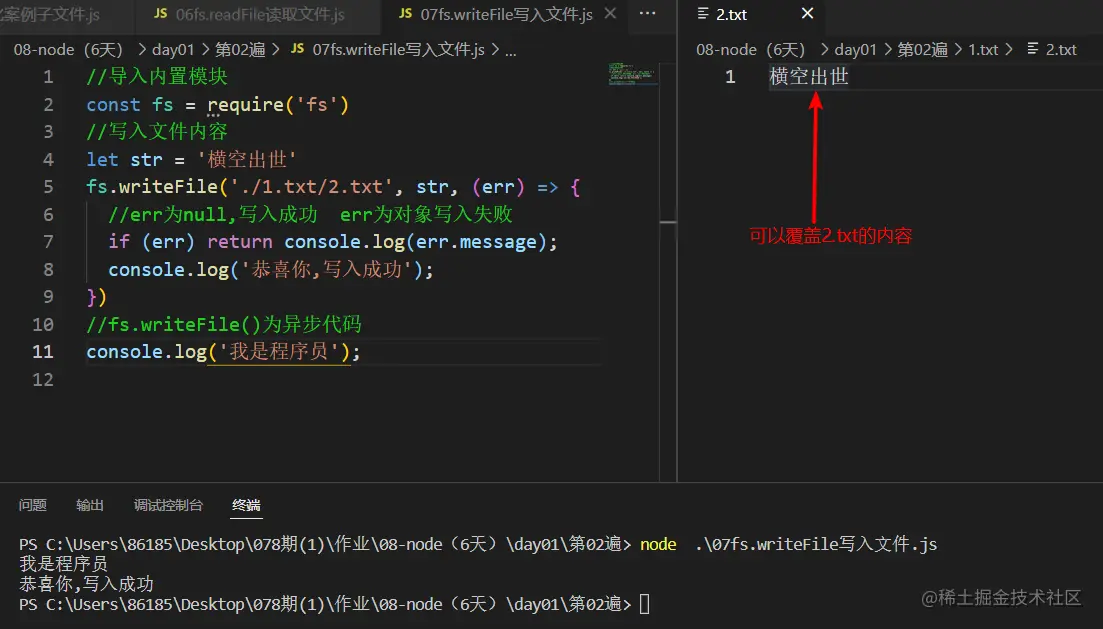Image resolution: width=1103 pixels, height=629 pixels.
Task: Click terminal output 恭喜你,写入成功
Action: (86, 584)
